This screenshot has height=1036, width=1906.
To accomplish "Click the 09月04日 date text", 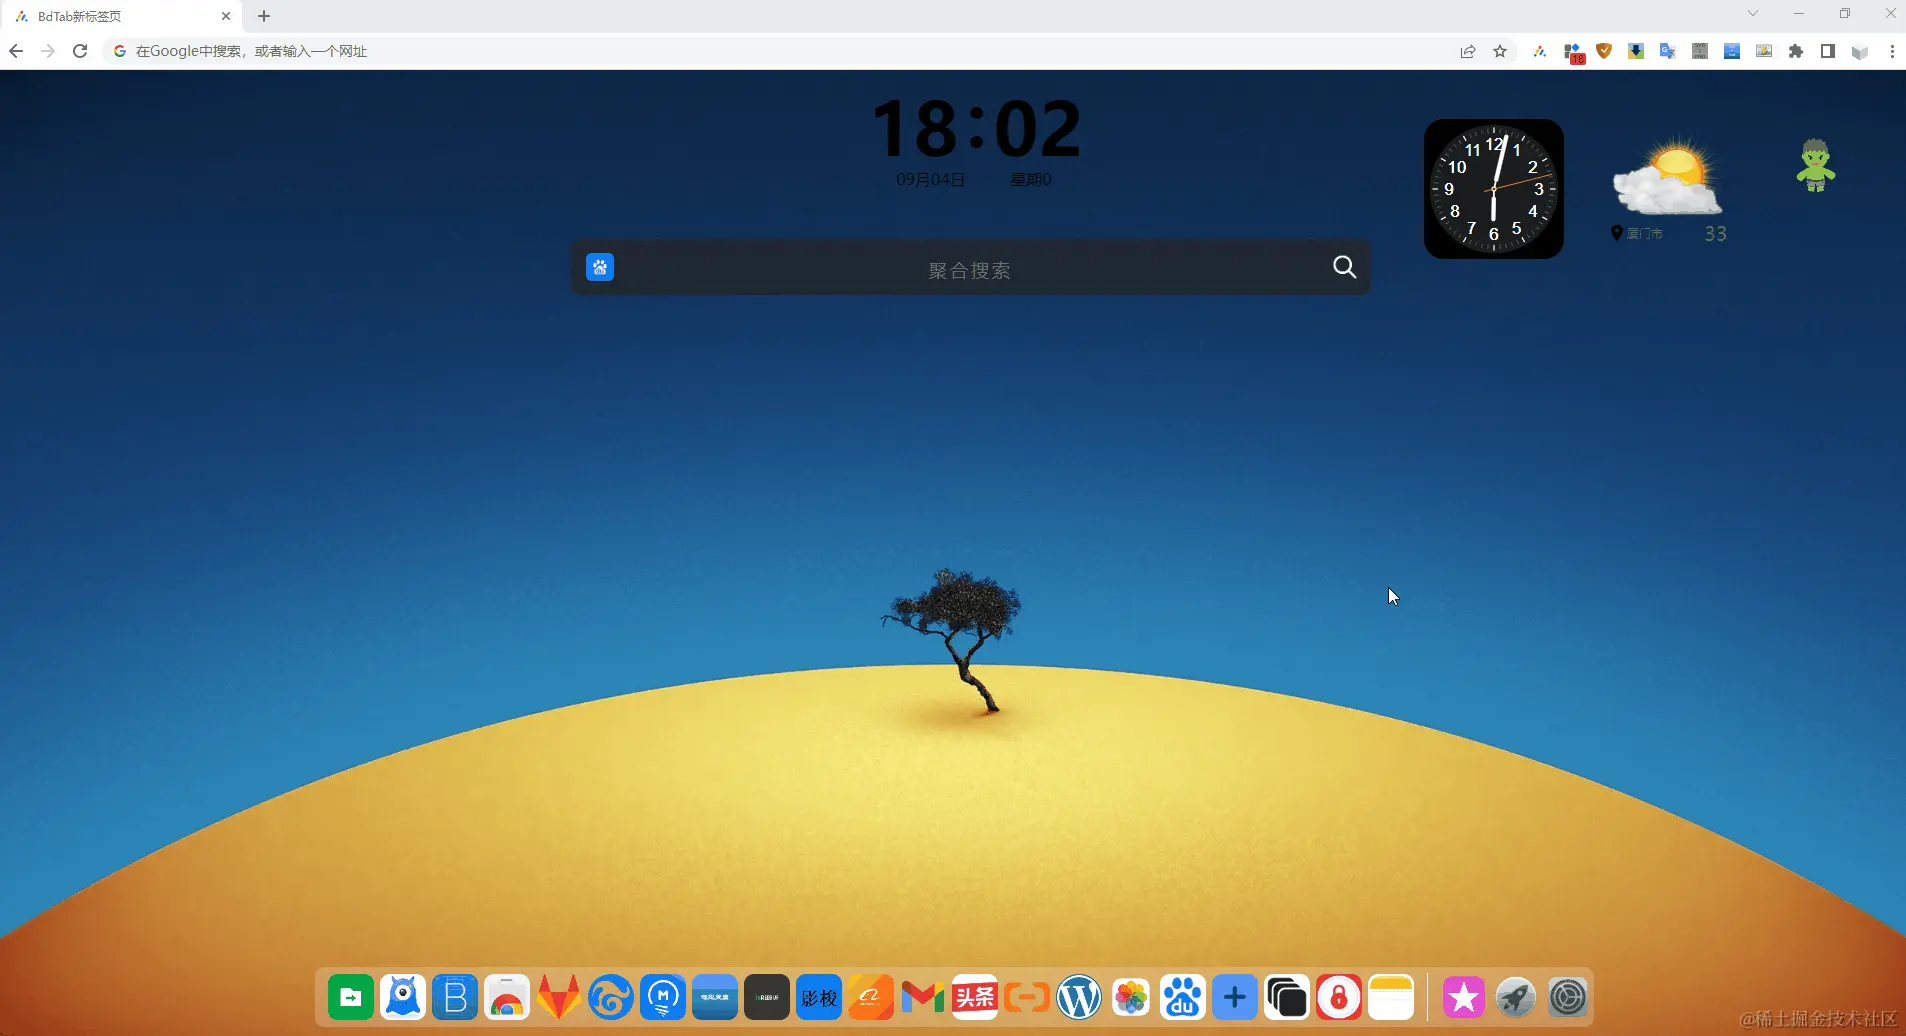I will click(x=930, y=180).
